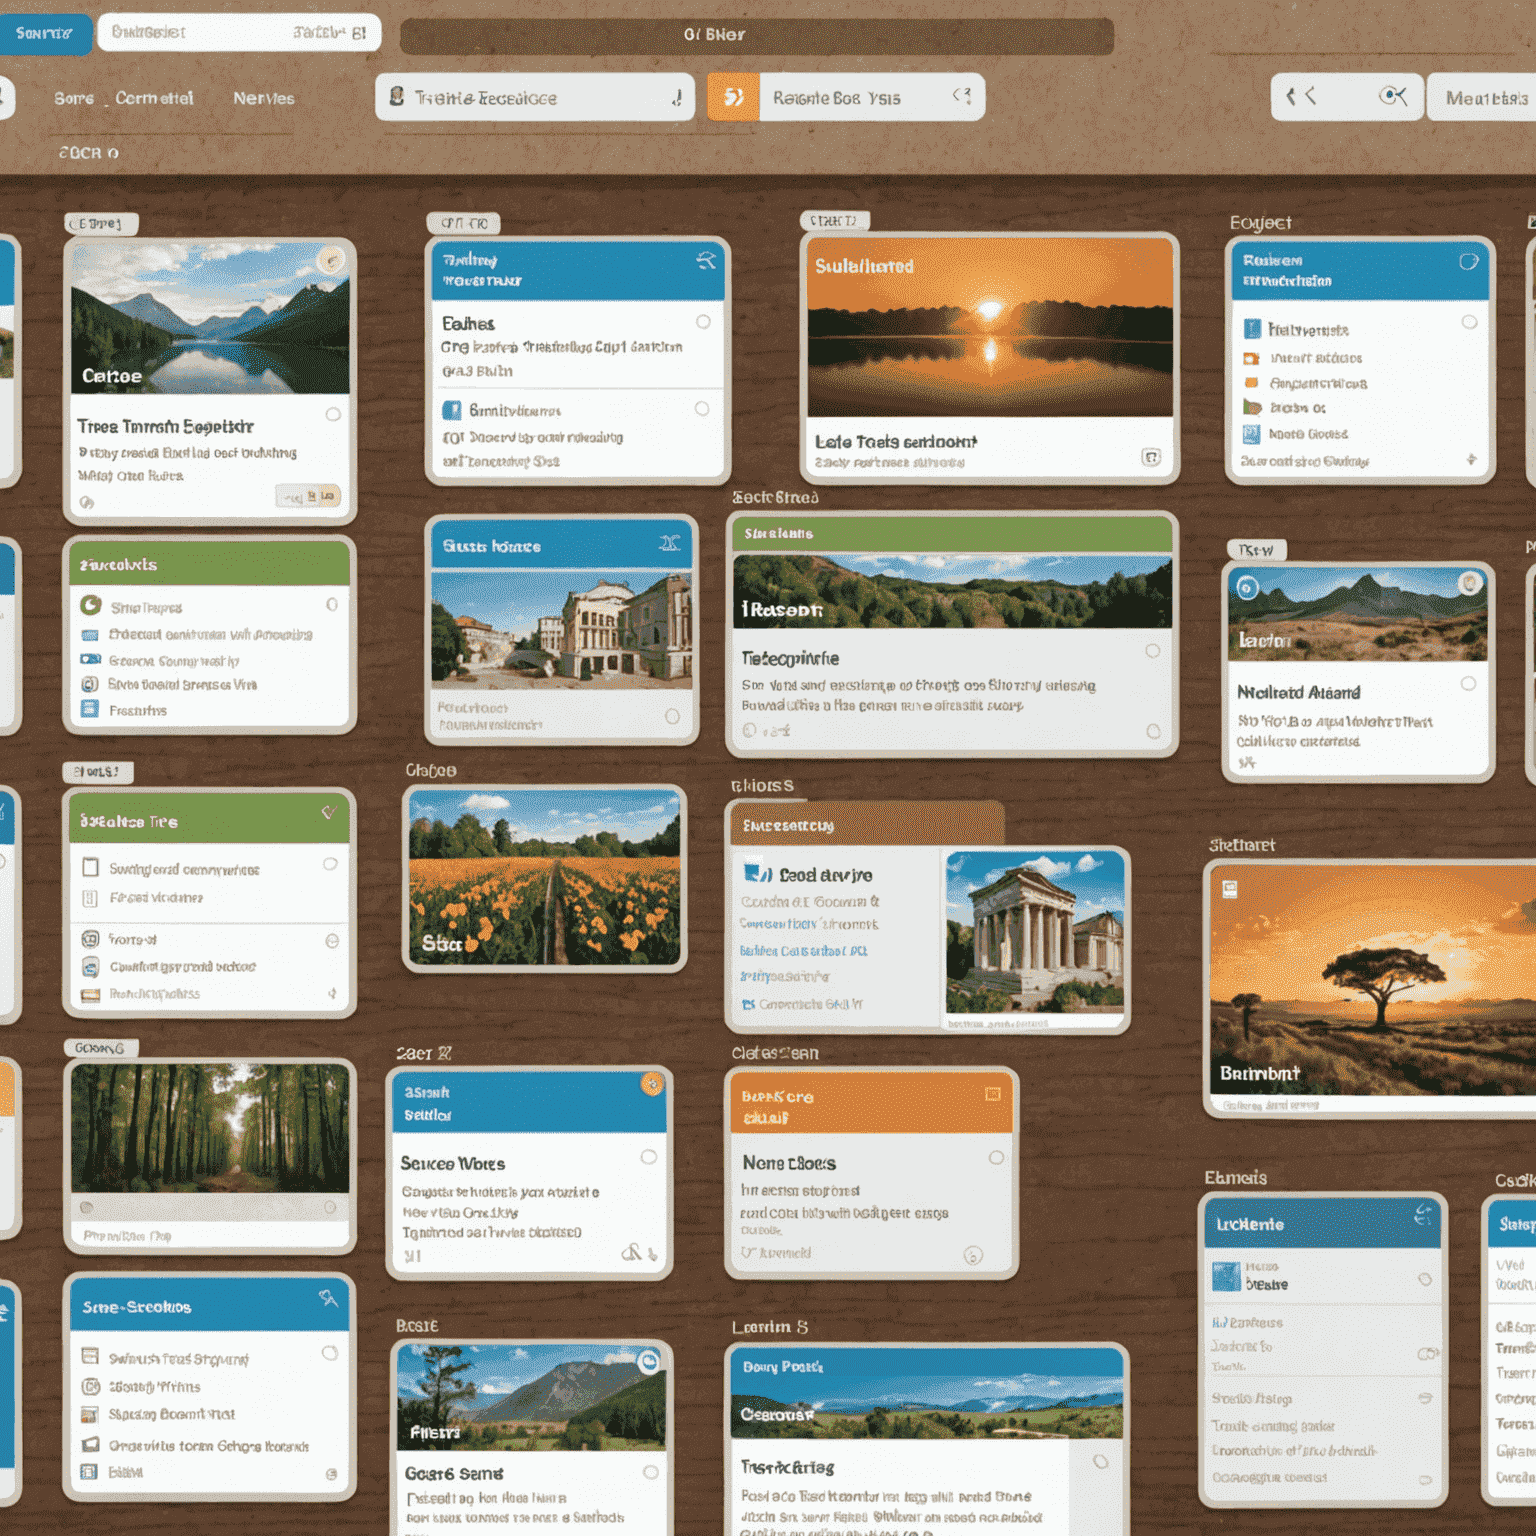1536x1536 pixels.
Task: Click the small icon at sunset card's bottom right
Action: (1151, 457)
